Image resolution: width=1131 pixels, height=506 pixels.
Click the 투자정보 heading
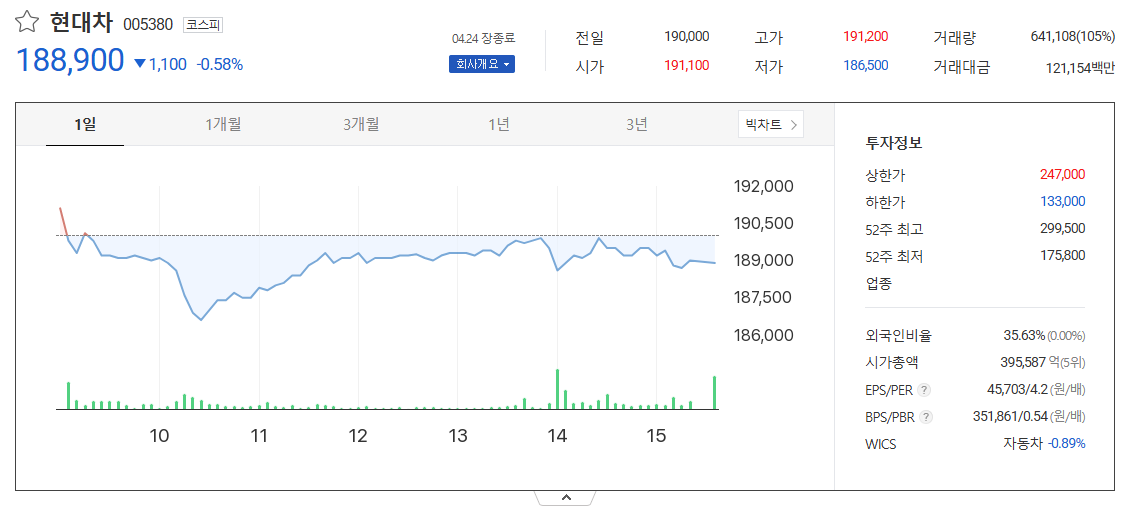[894, 143]
